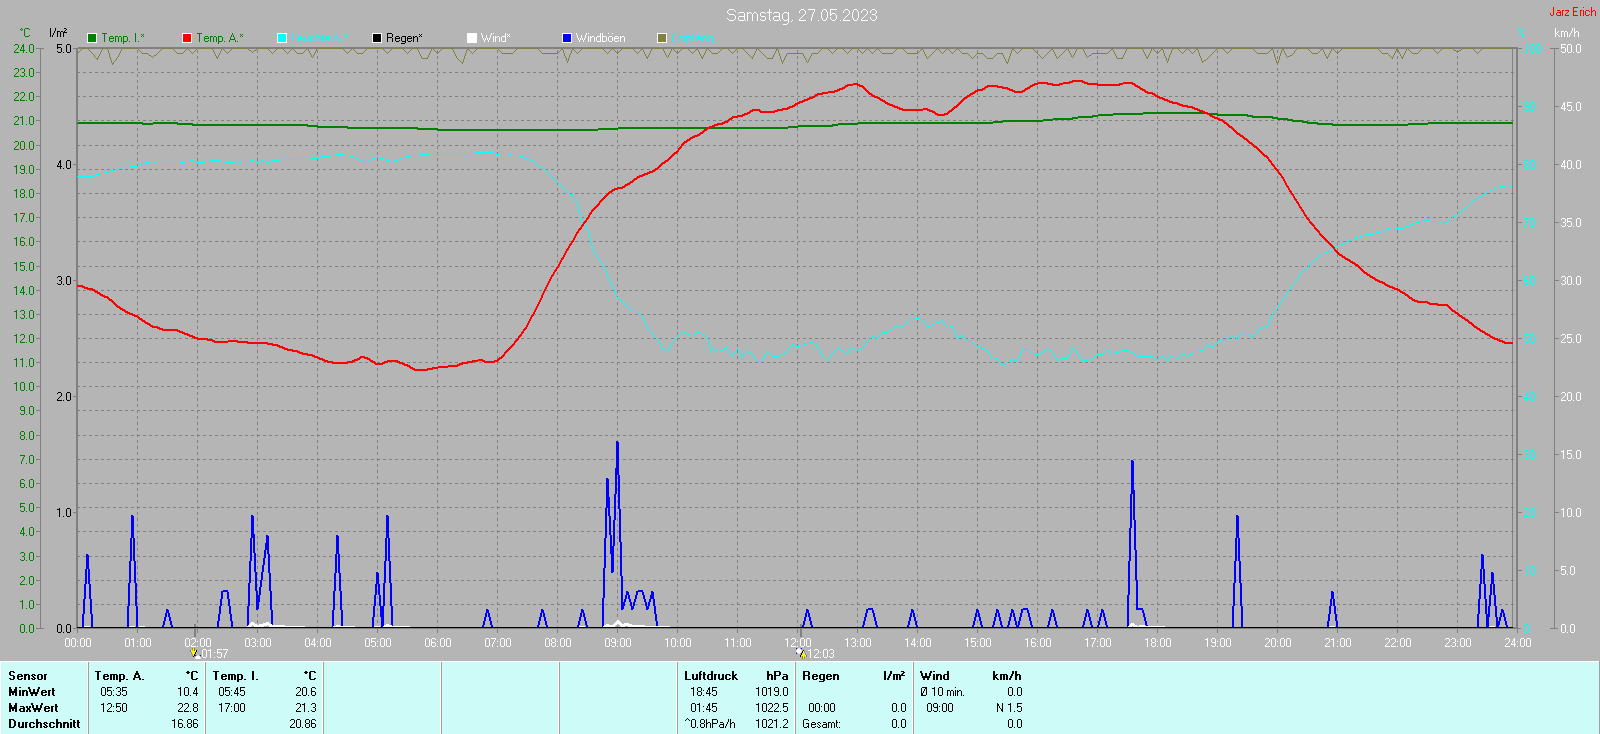This screenshot has height=734, width=1600.
Task: Click the pressure value 1021.2
Action: tap(772, 724)
